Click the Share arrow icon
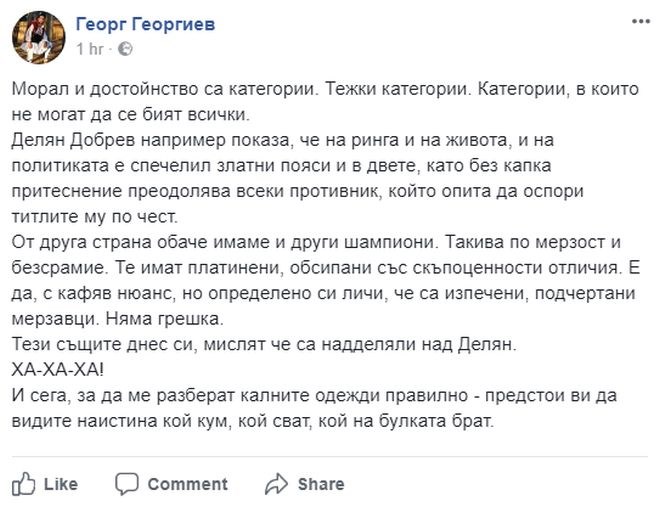Viewport: 660px width, 507px height. (x=276, y=484)
